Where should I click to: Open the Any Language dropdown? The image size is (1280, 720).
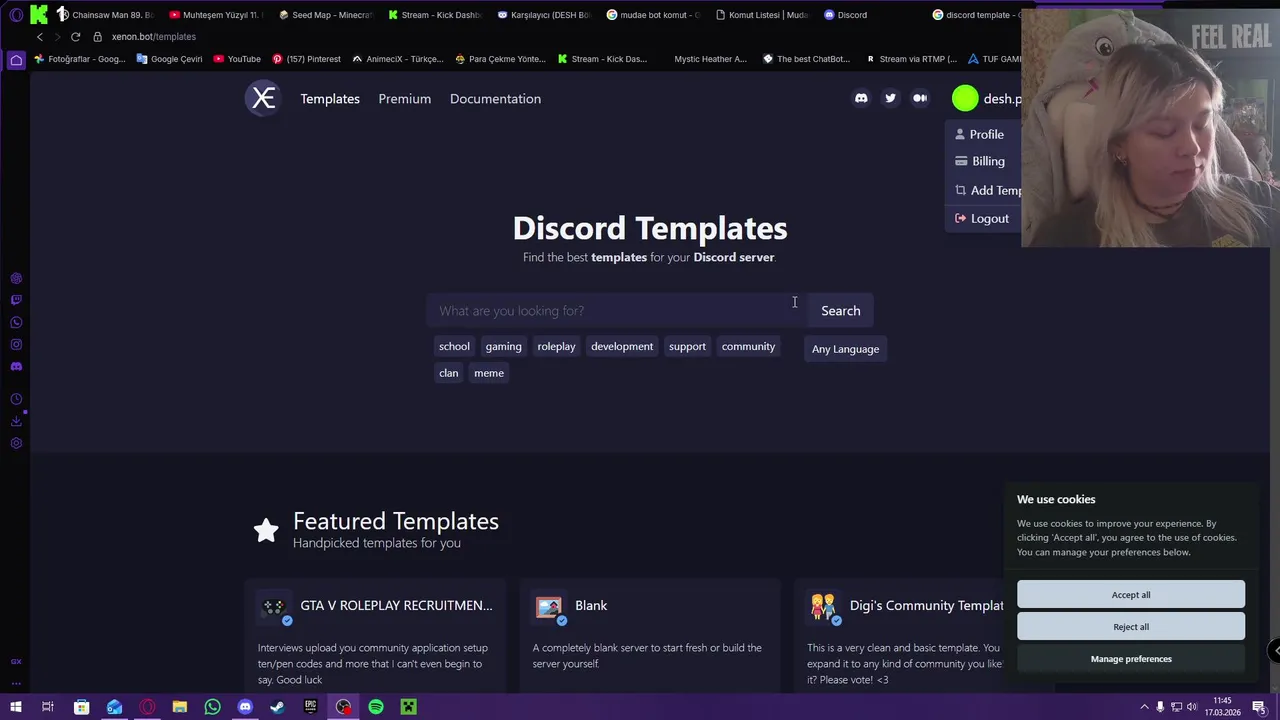(845, 349)
